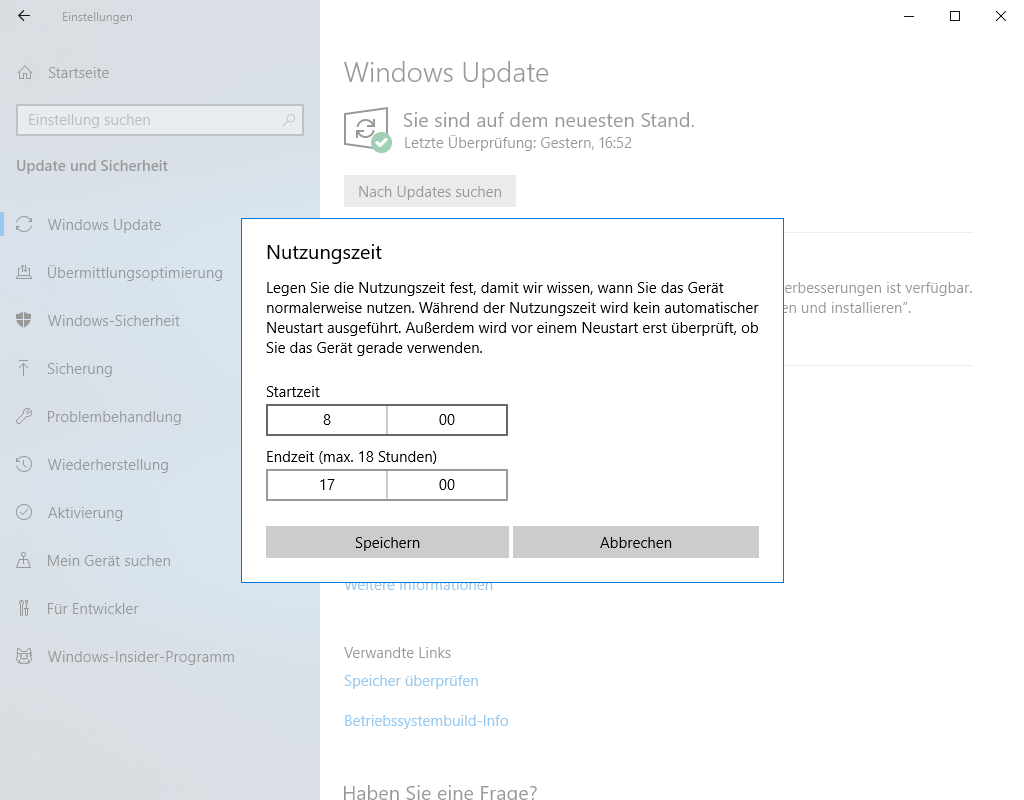This screenshot has height=800, width=1024.
Task: Open Windows-Insider-Programm page
Action: point(141,656)
